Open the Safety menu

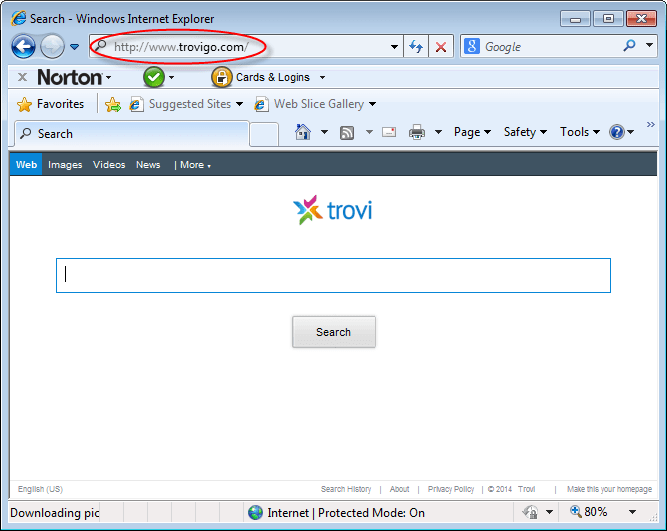[525, 132]
